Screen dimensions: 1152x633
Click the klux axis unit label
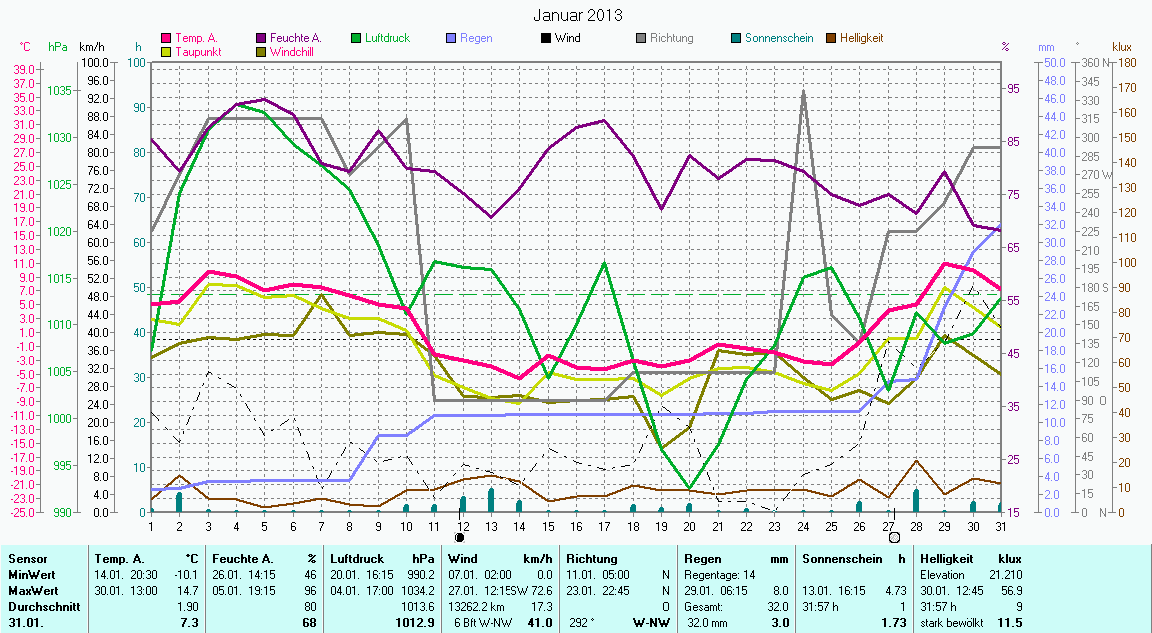[x=1122, y=47]
